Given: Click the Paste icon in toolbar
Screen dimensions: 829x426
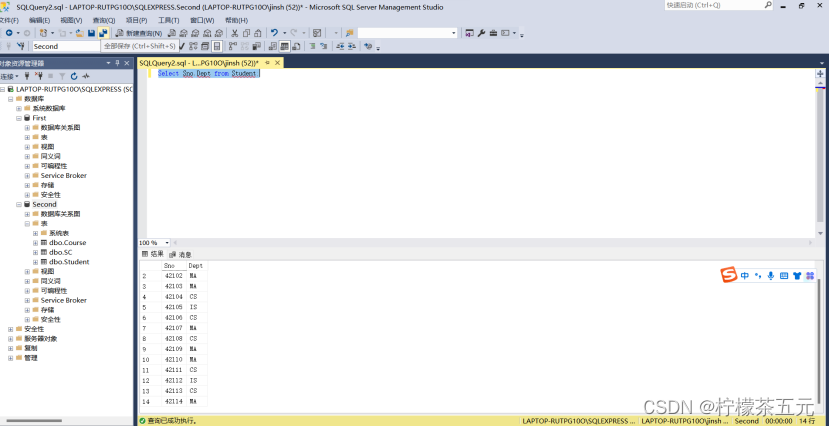Looking at the screenshot, I should 257,33.
